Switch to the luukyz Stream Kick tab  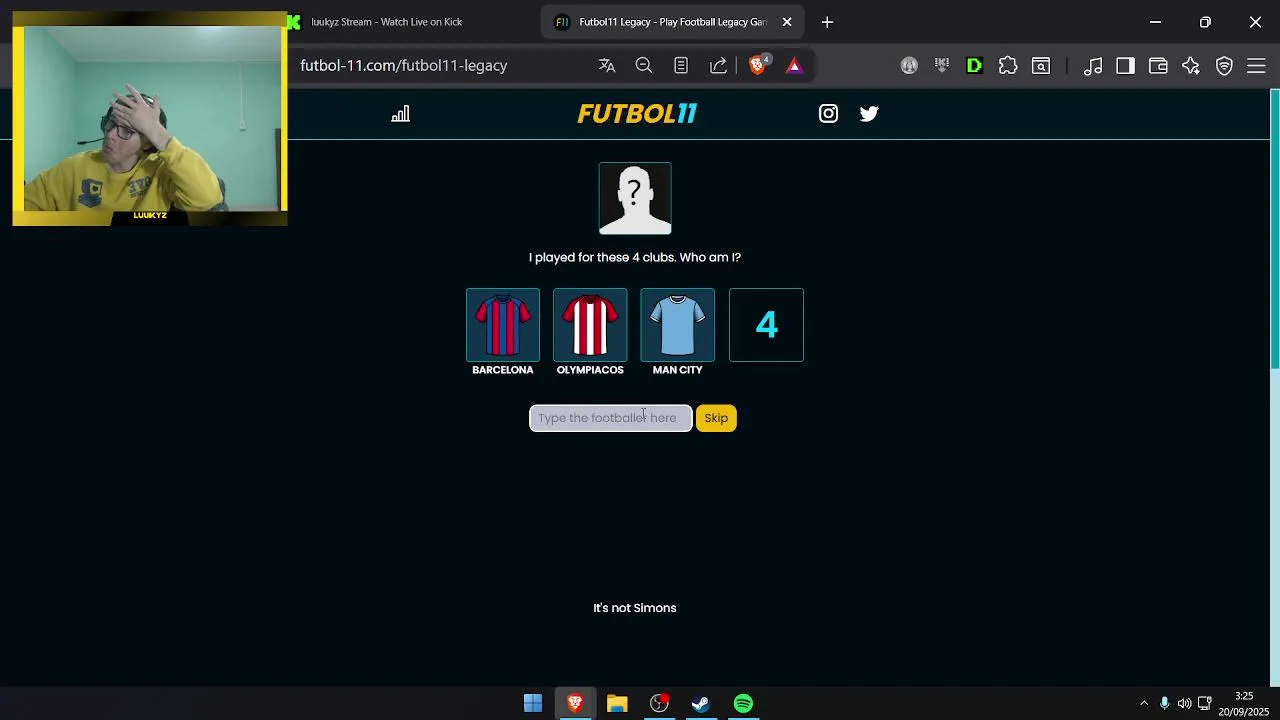pyautogui.click(x=386, y=22)
